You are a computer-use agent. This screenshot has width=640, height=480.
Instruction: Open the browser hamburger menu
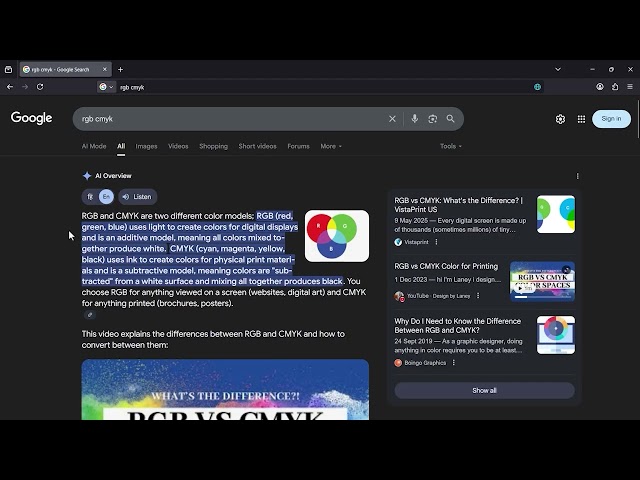[x=630, y=87]
